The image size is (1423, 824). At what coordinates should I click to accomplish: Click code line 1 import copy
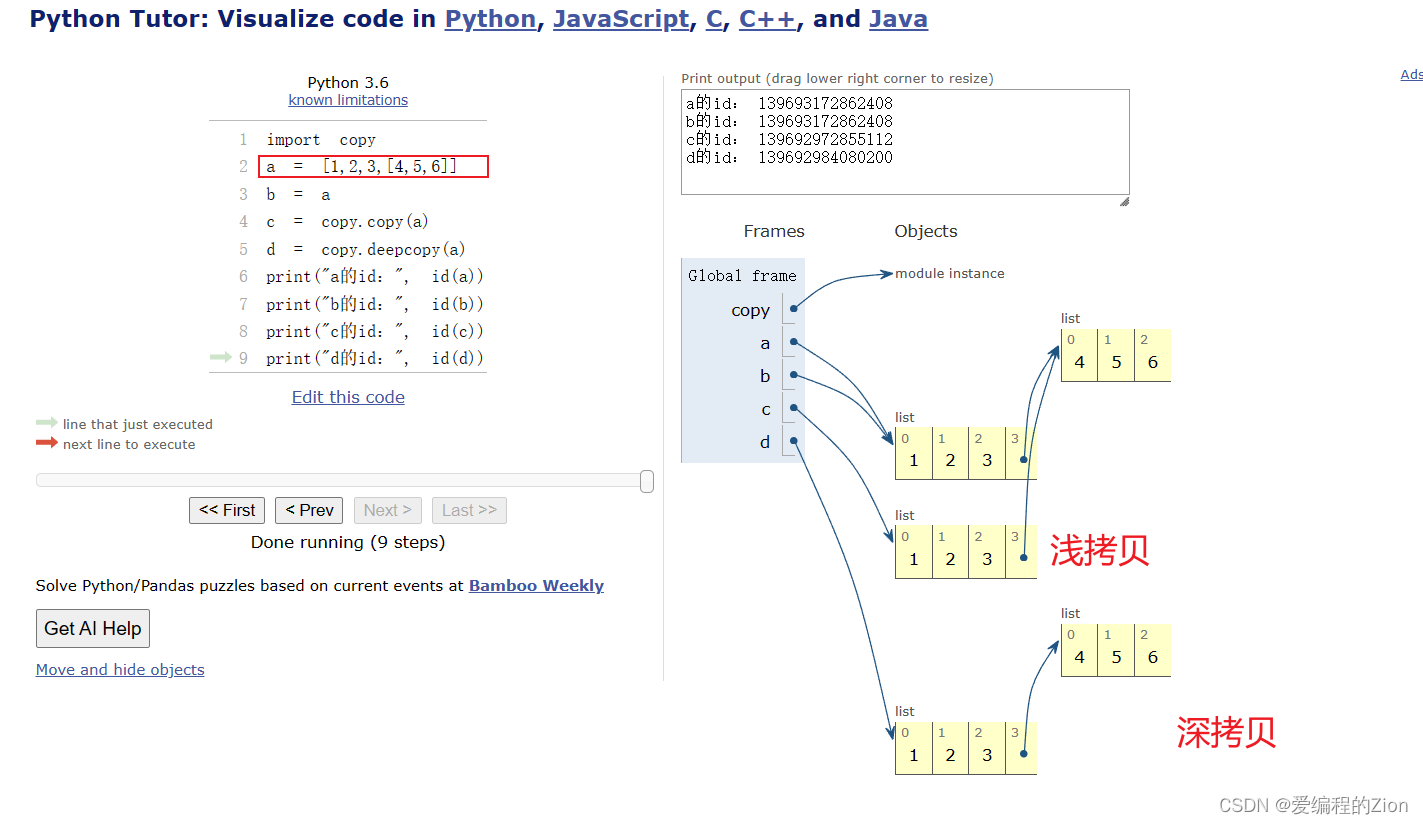point(321,140)
